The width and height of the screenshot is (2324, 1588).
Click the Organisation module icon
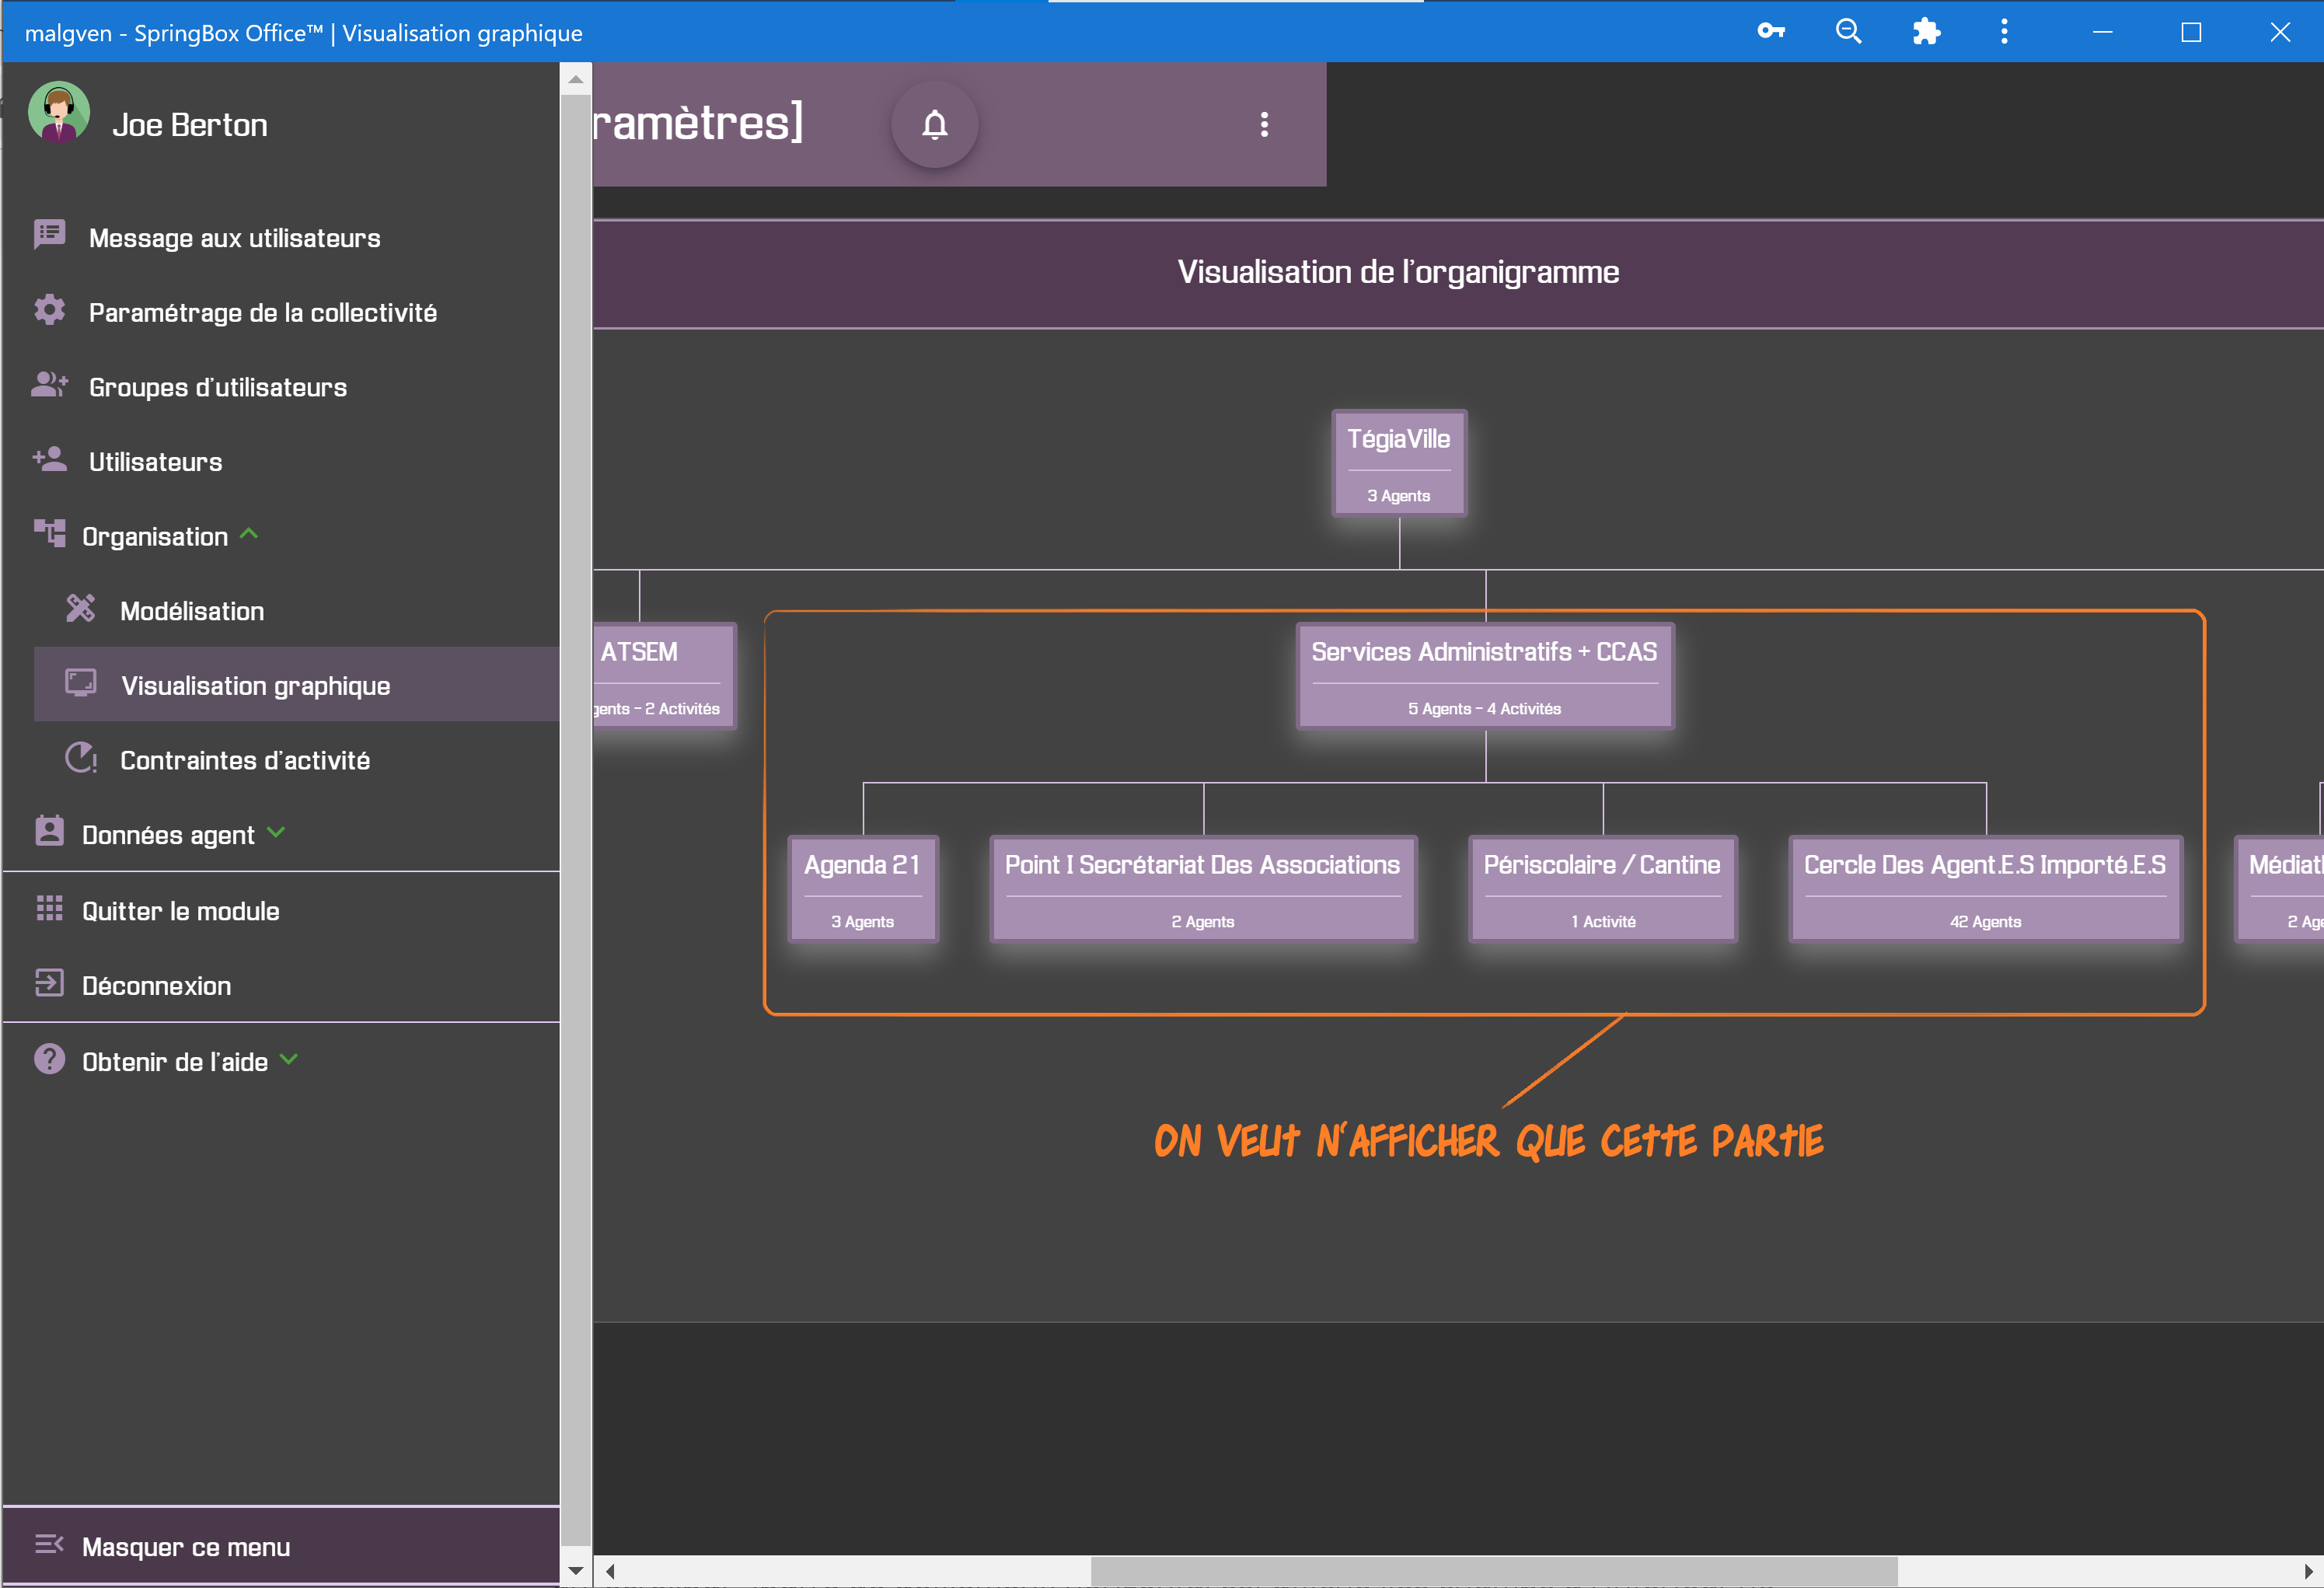tap(47, 536)
